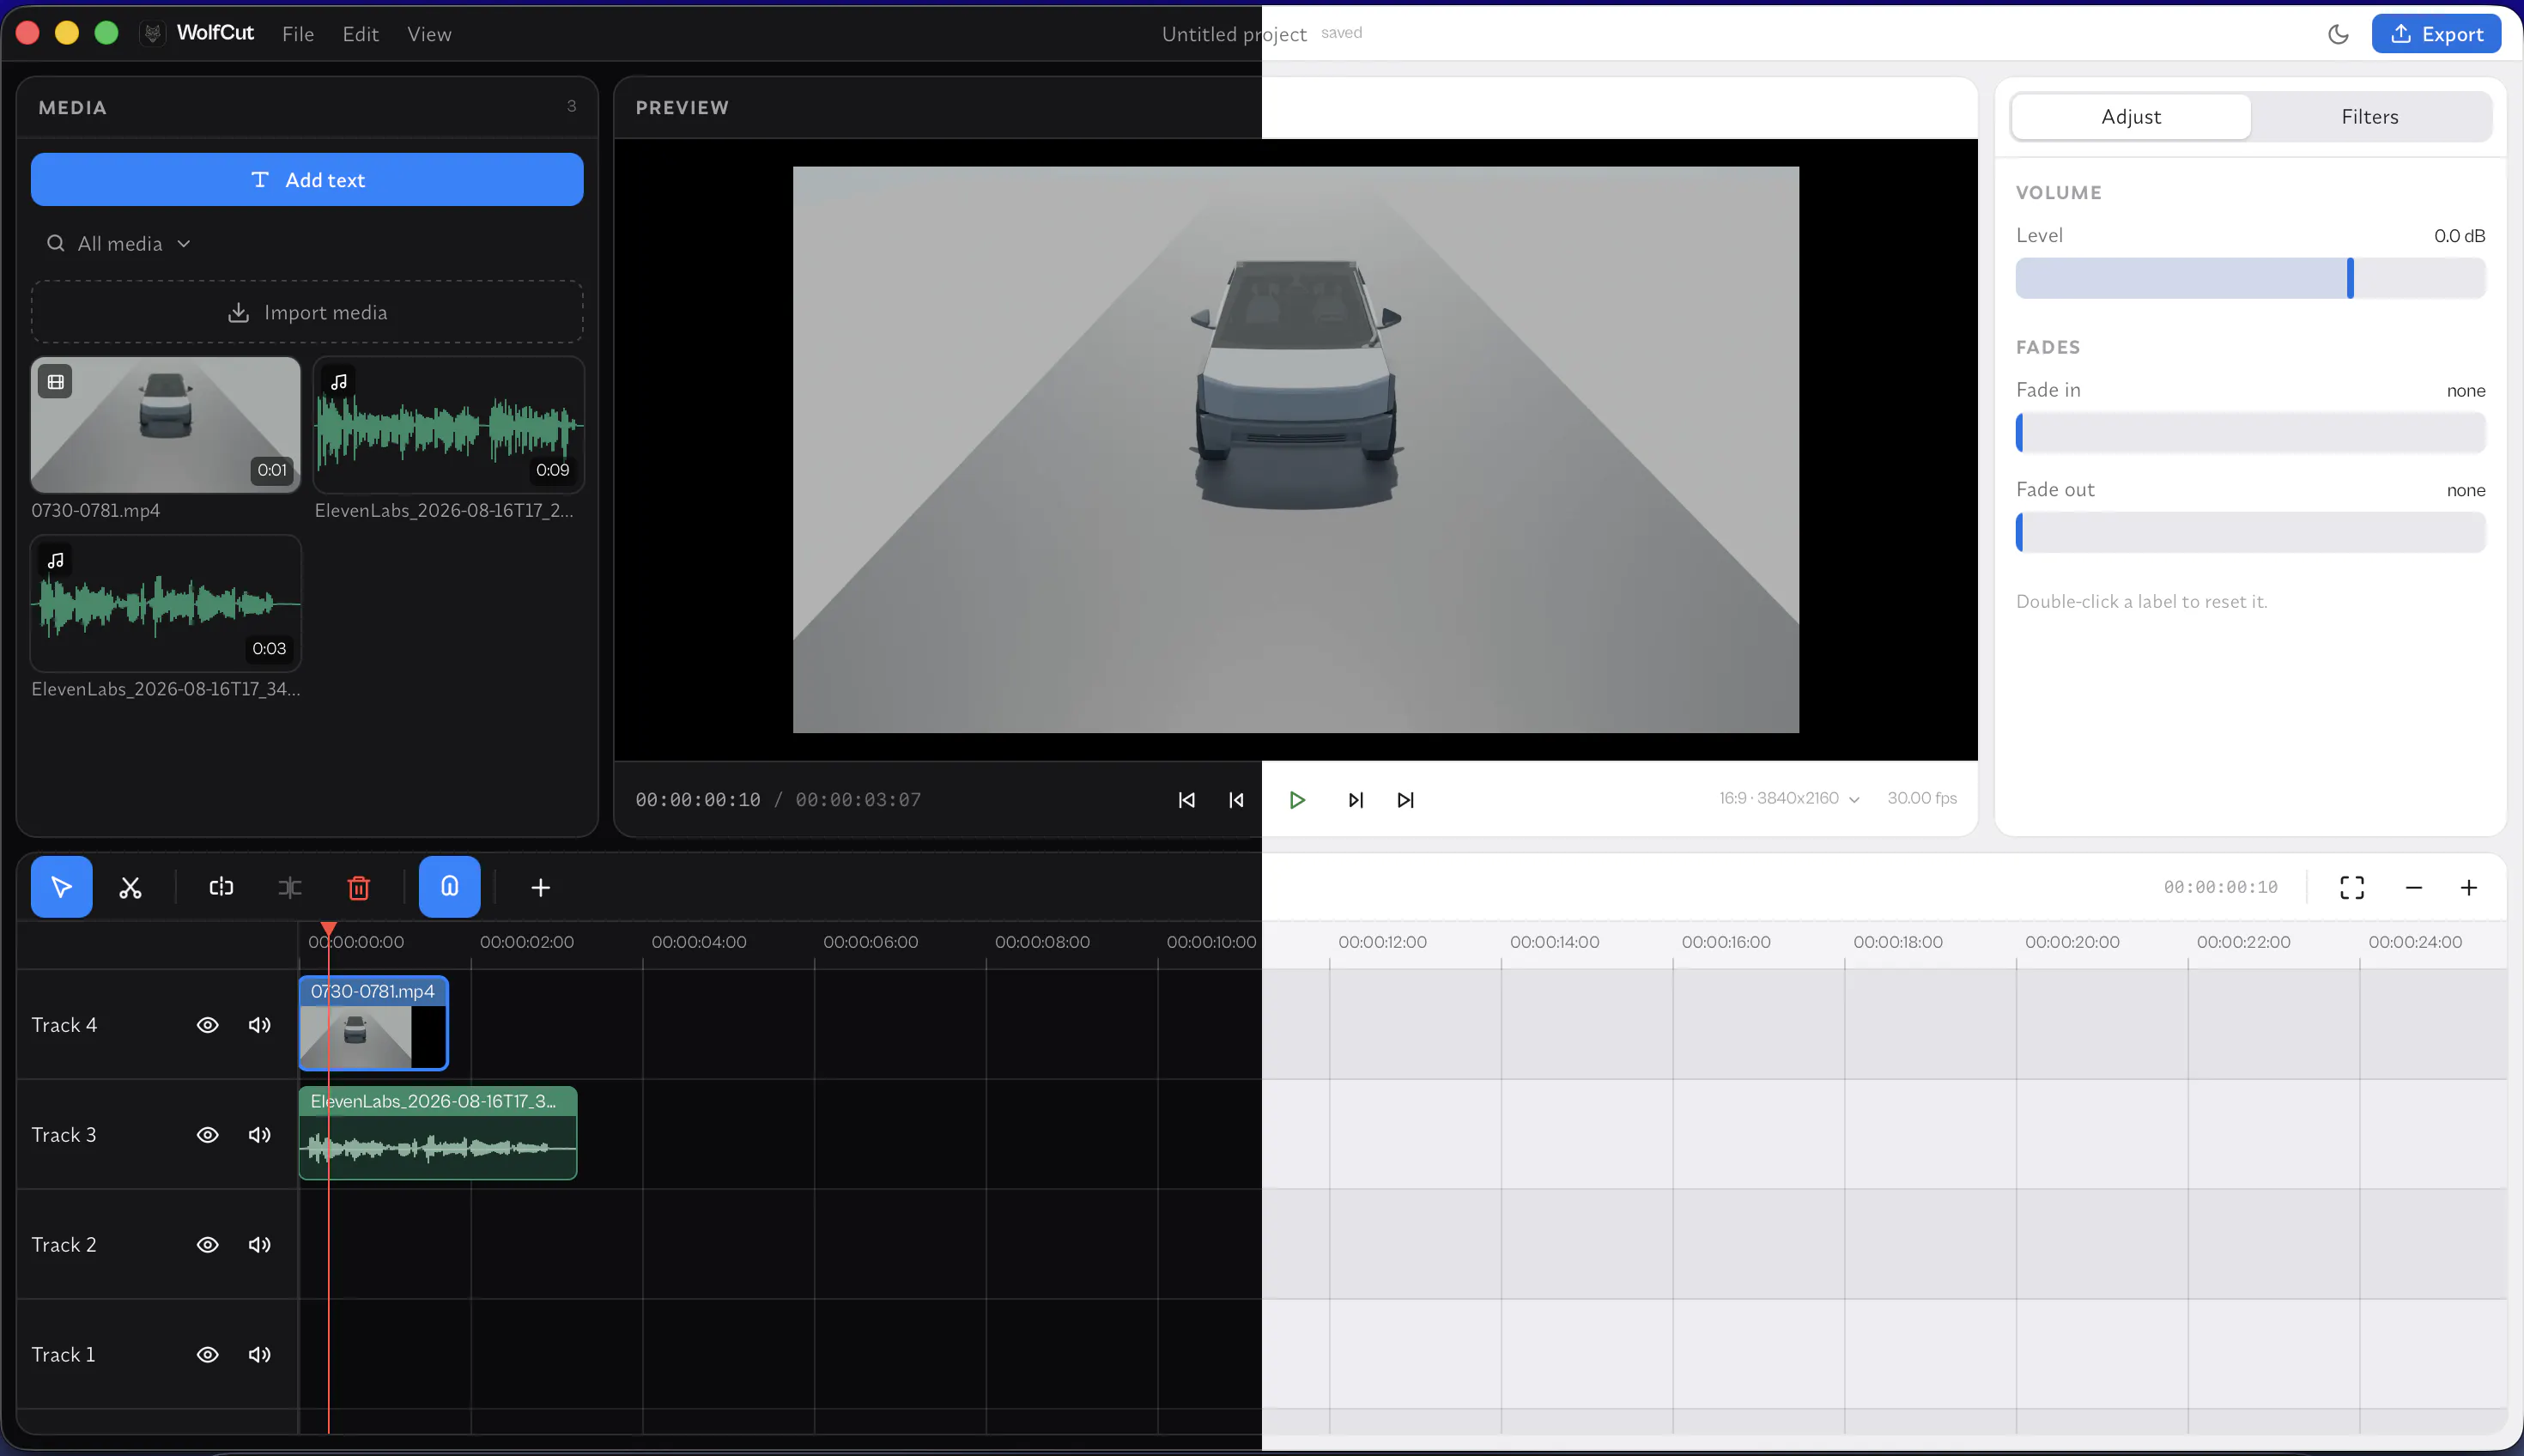Mute Track 3 audio
The height and width of the screenshot is (1456, 2524).
point(260,1135)
